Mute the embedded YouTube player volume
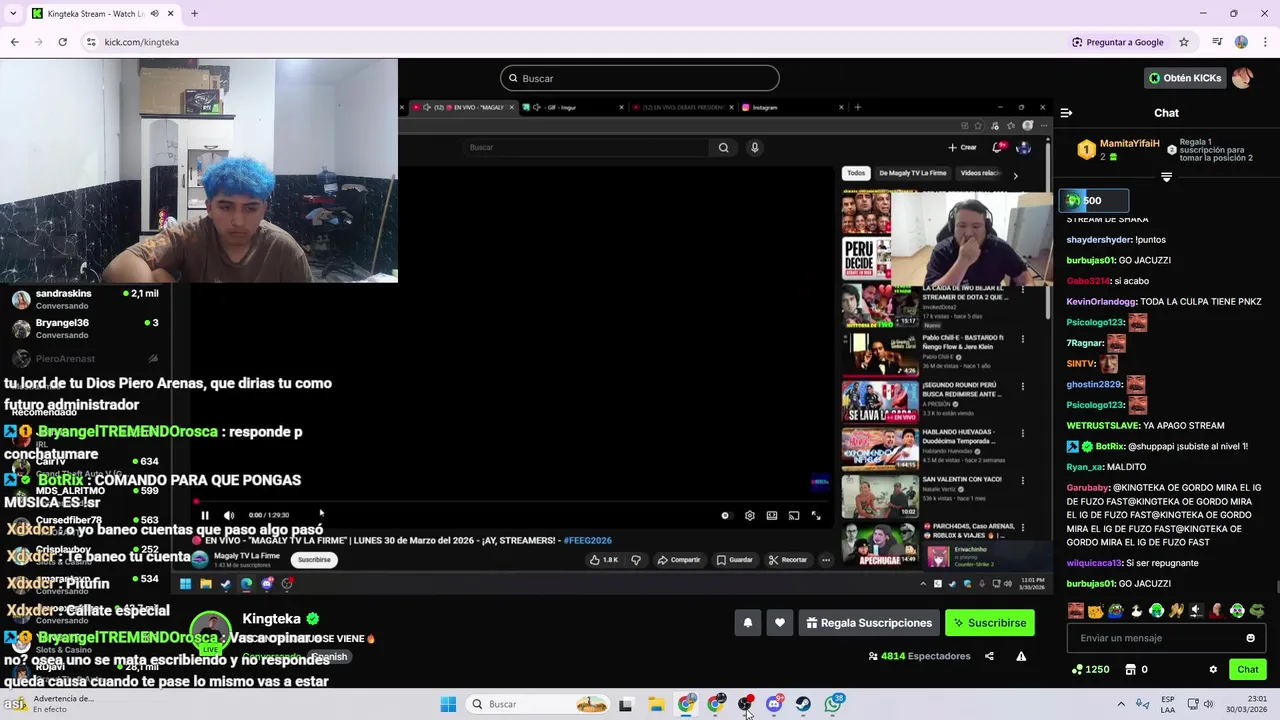 click(228, 515)
